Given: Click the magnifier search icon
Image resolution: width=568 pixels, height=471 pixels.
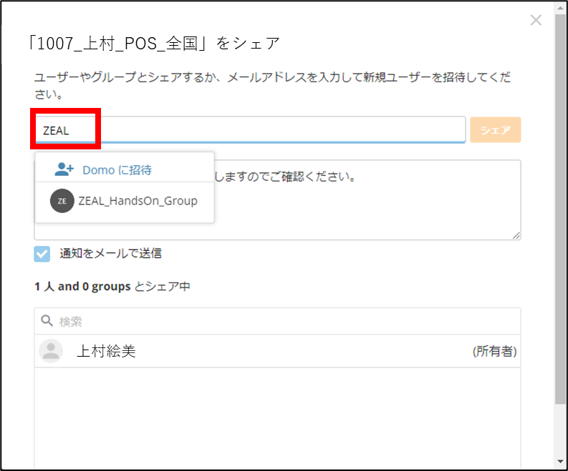Looking at the screenshot, I should (x=47, y=320).
